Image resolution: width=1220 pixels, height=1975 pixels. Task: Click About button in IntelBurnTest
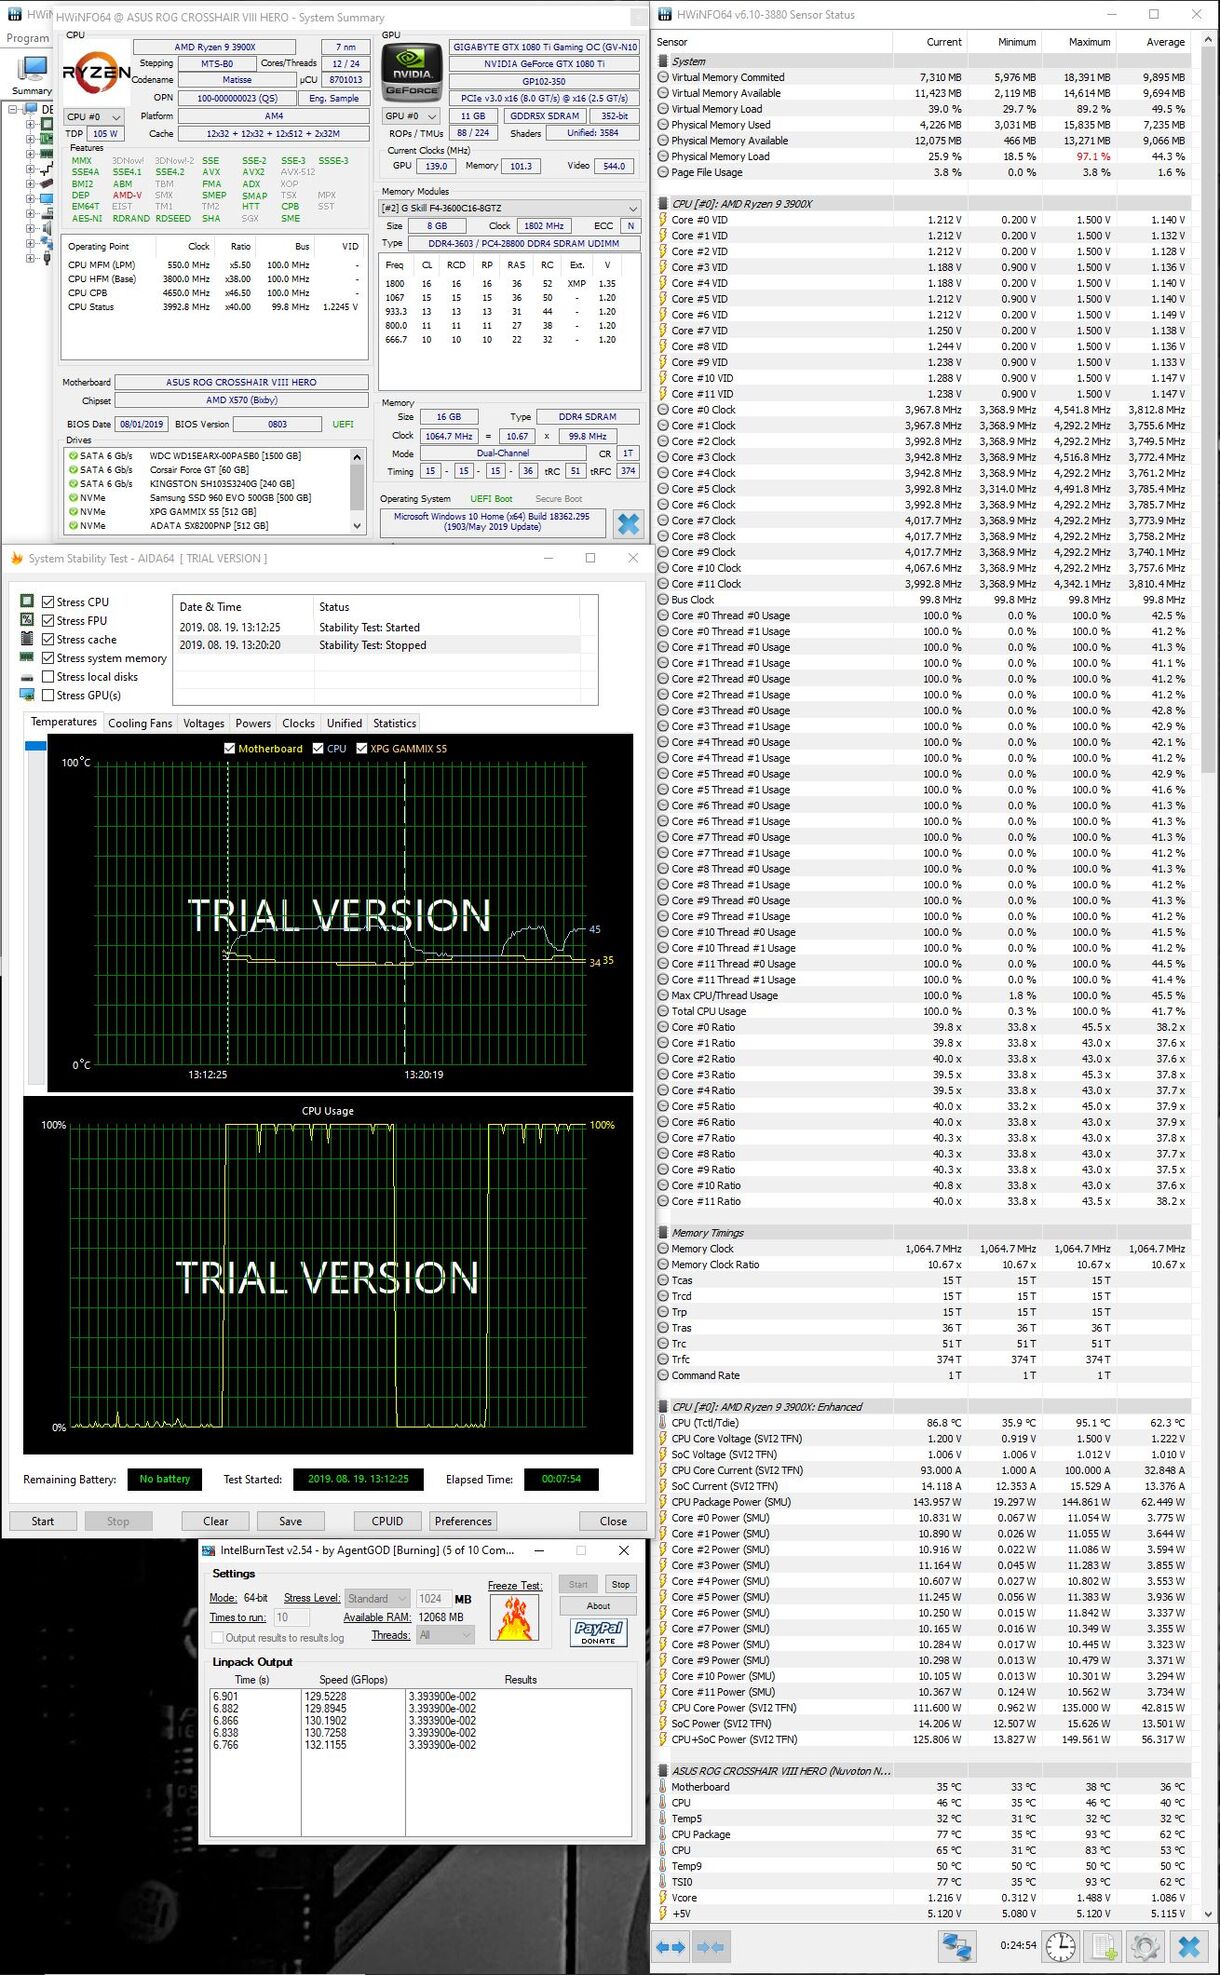pos(598,1606)
